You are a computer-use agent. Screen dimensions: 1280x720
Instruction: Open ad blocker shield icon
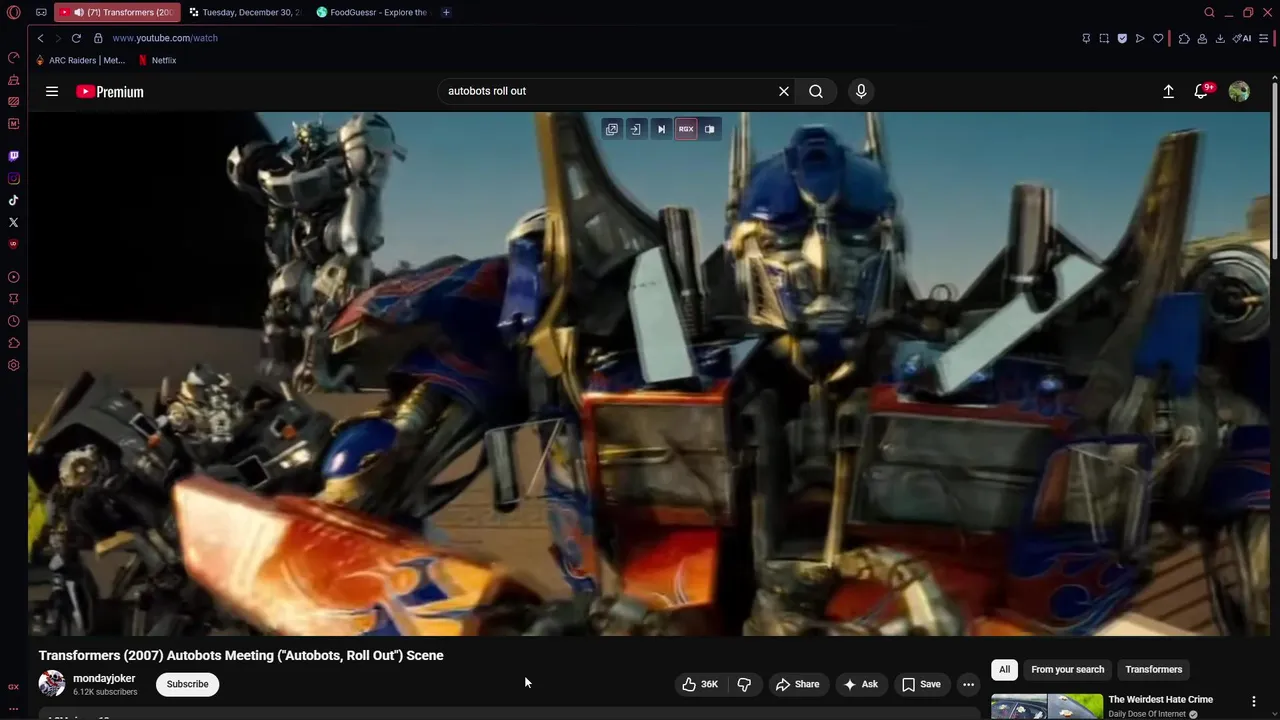[1122, 38]
